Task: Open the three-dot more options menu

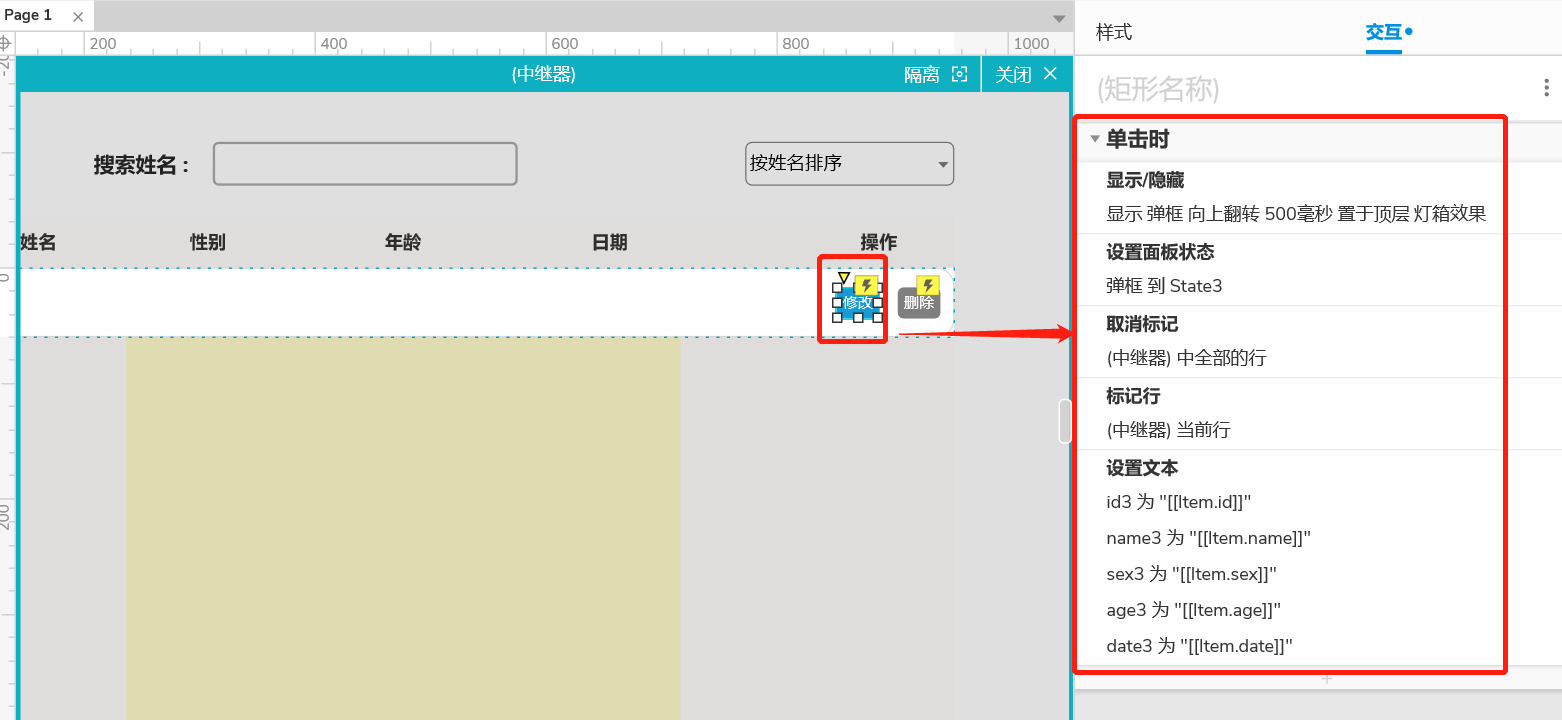Action: tap(1547, 88)
